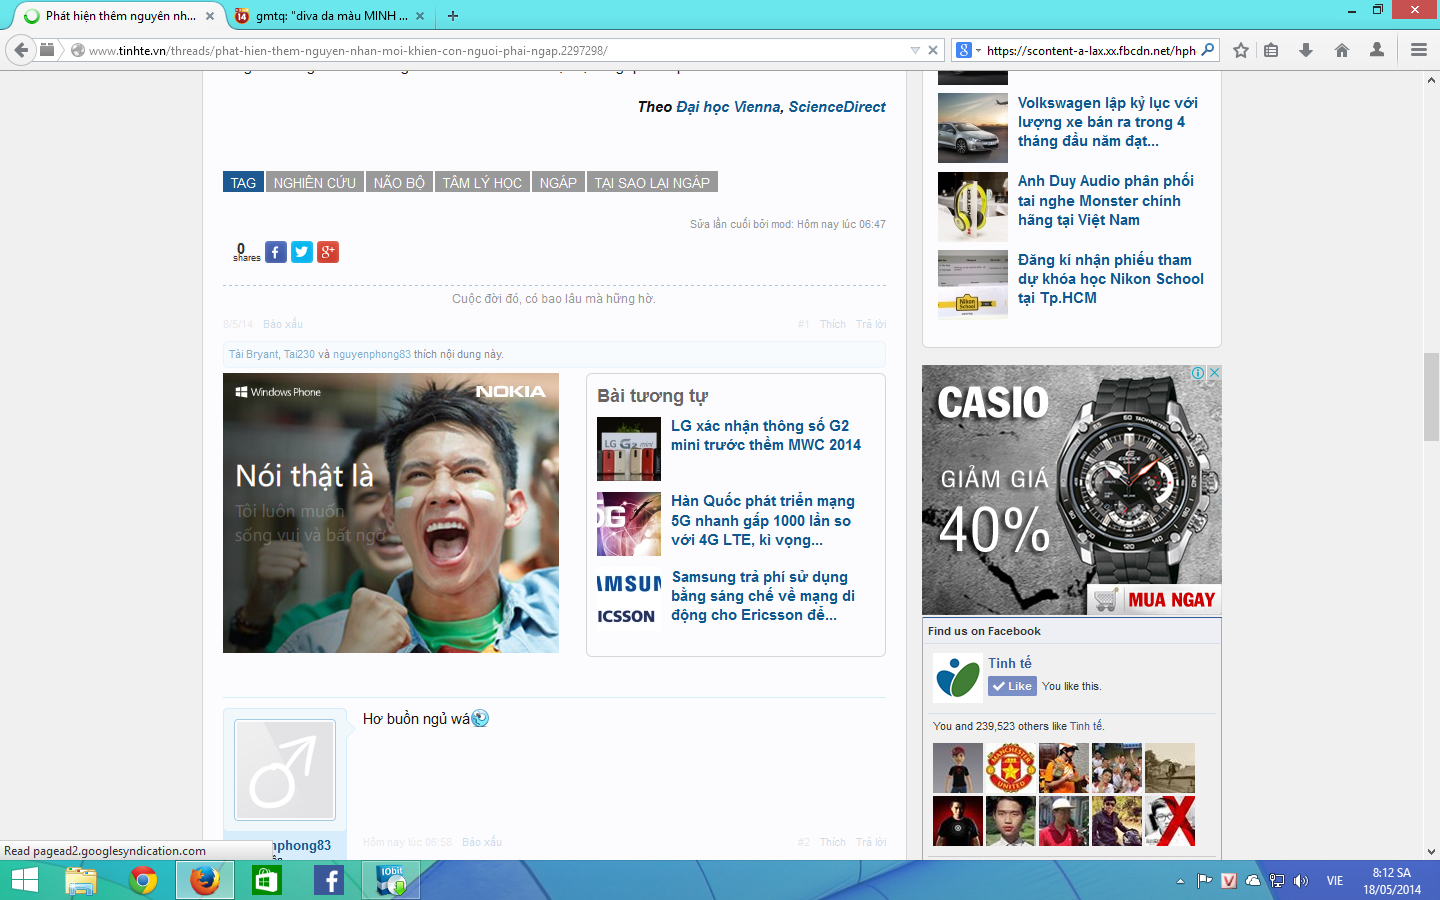Open 'Đăng kí nhận phiếu tham dự khóa học Nikon' link
Viewport: 1440px width, 900px height.
tap(1111, 279)
